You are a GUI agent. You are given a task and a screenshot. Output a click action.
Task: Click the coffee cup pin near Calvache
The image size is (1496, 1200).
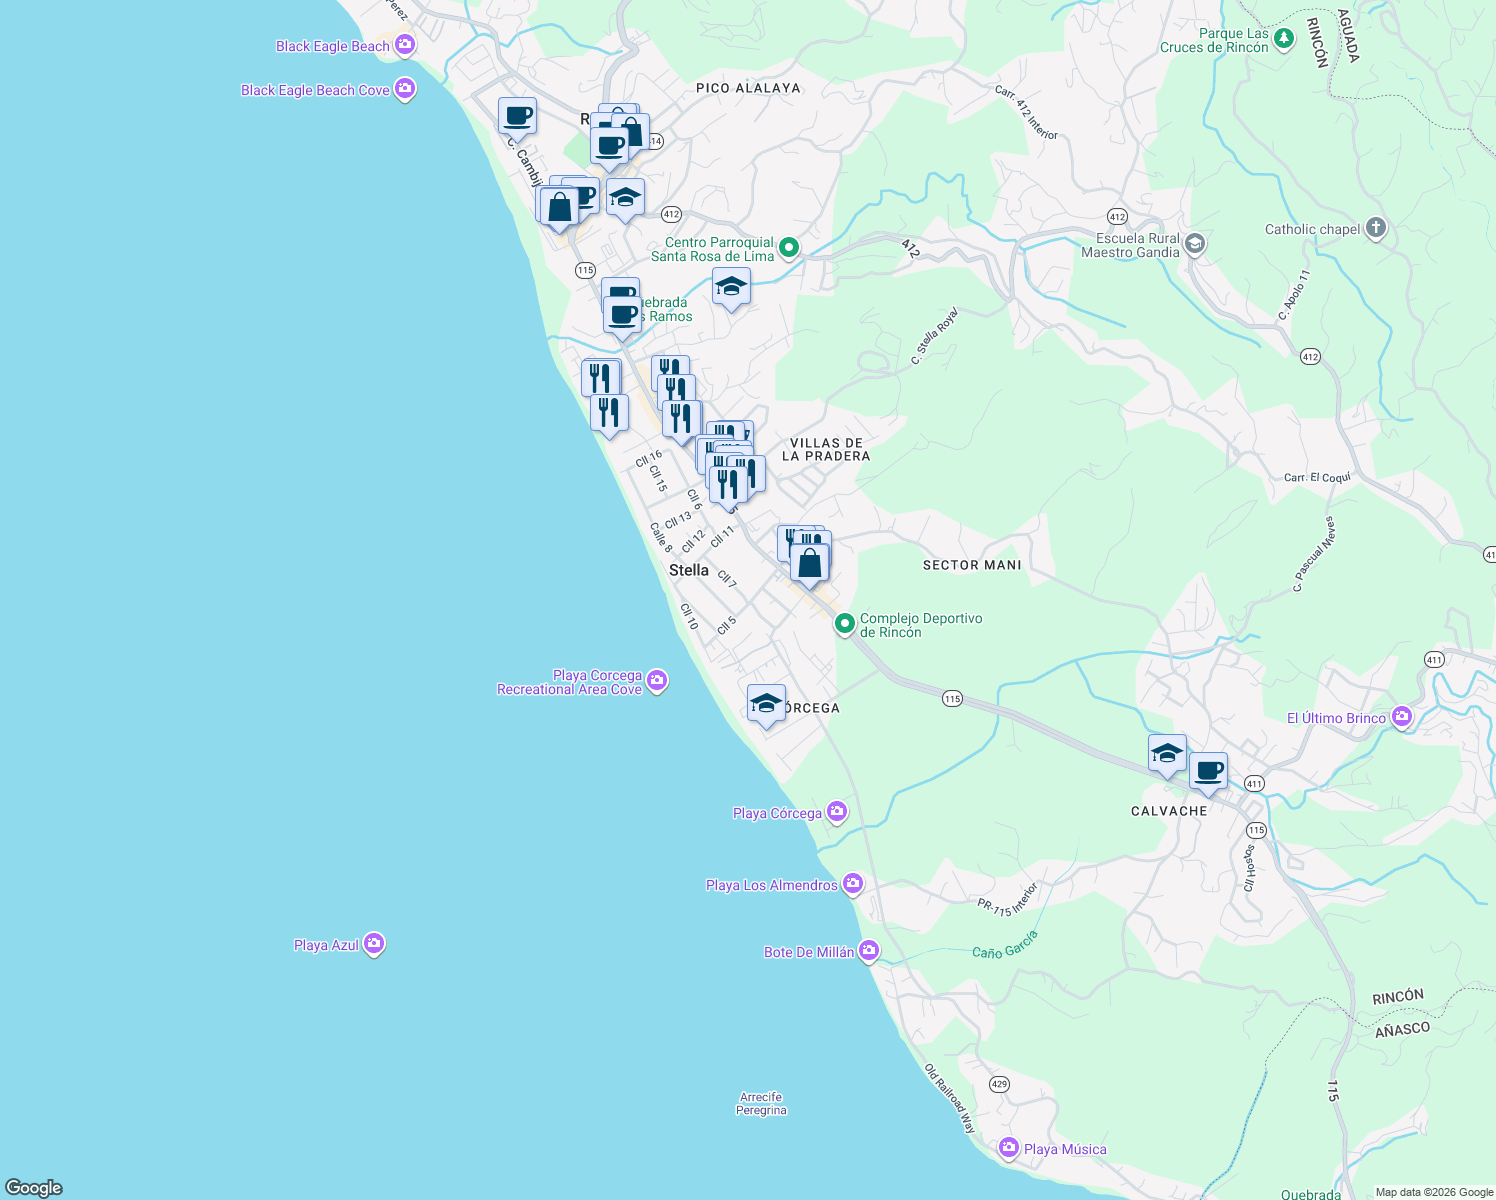pos(1209,769)
